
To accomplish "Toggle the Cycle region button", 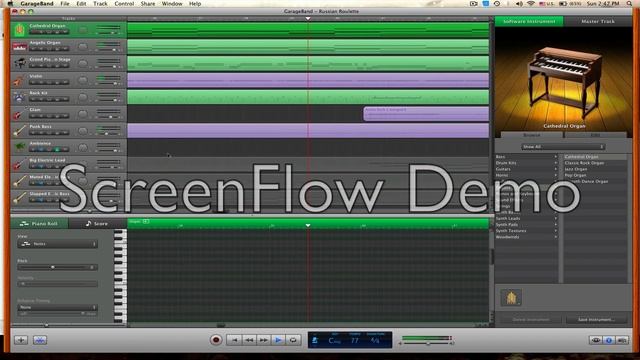I will 293,340.
